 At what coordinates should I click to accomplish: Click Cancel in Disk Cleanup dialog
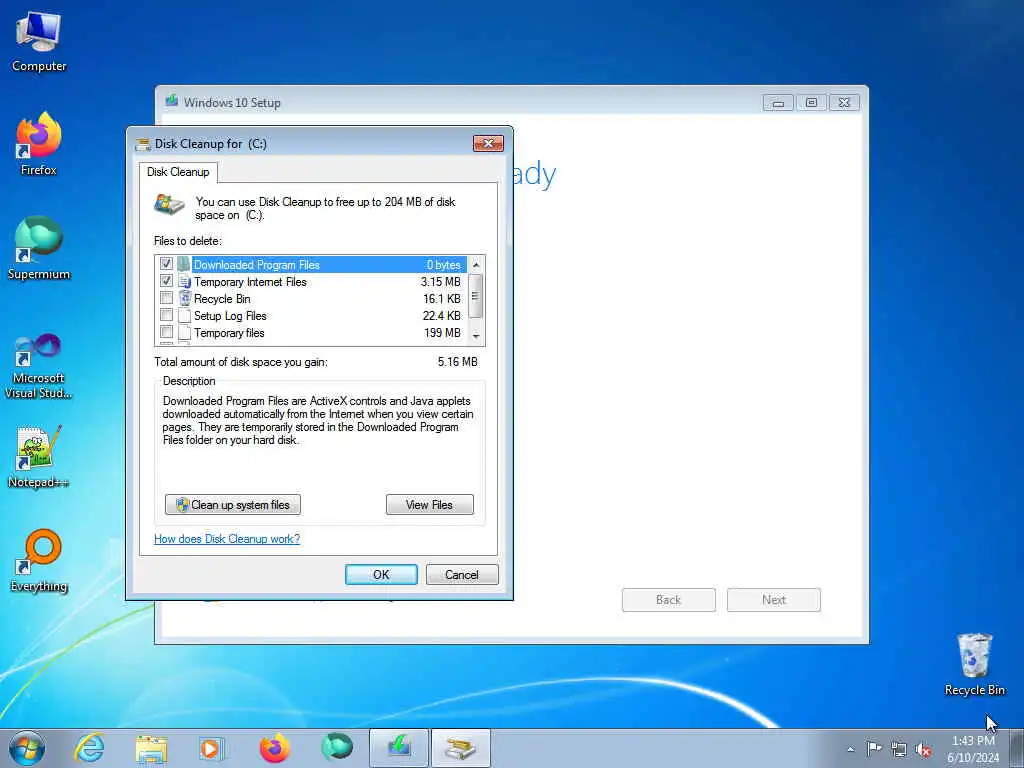pyautogui.click(x=462, y=575)
